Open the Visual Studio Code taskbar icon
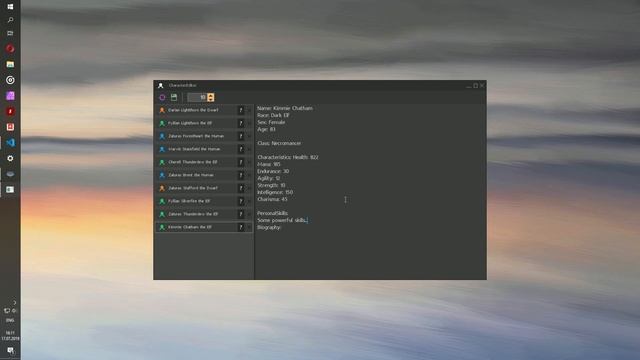The height and width of the screenshot is (360, 640). 10,142
